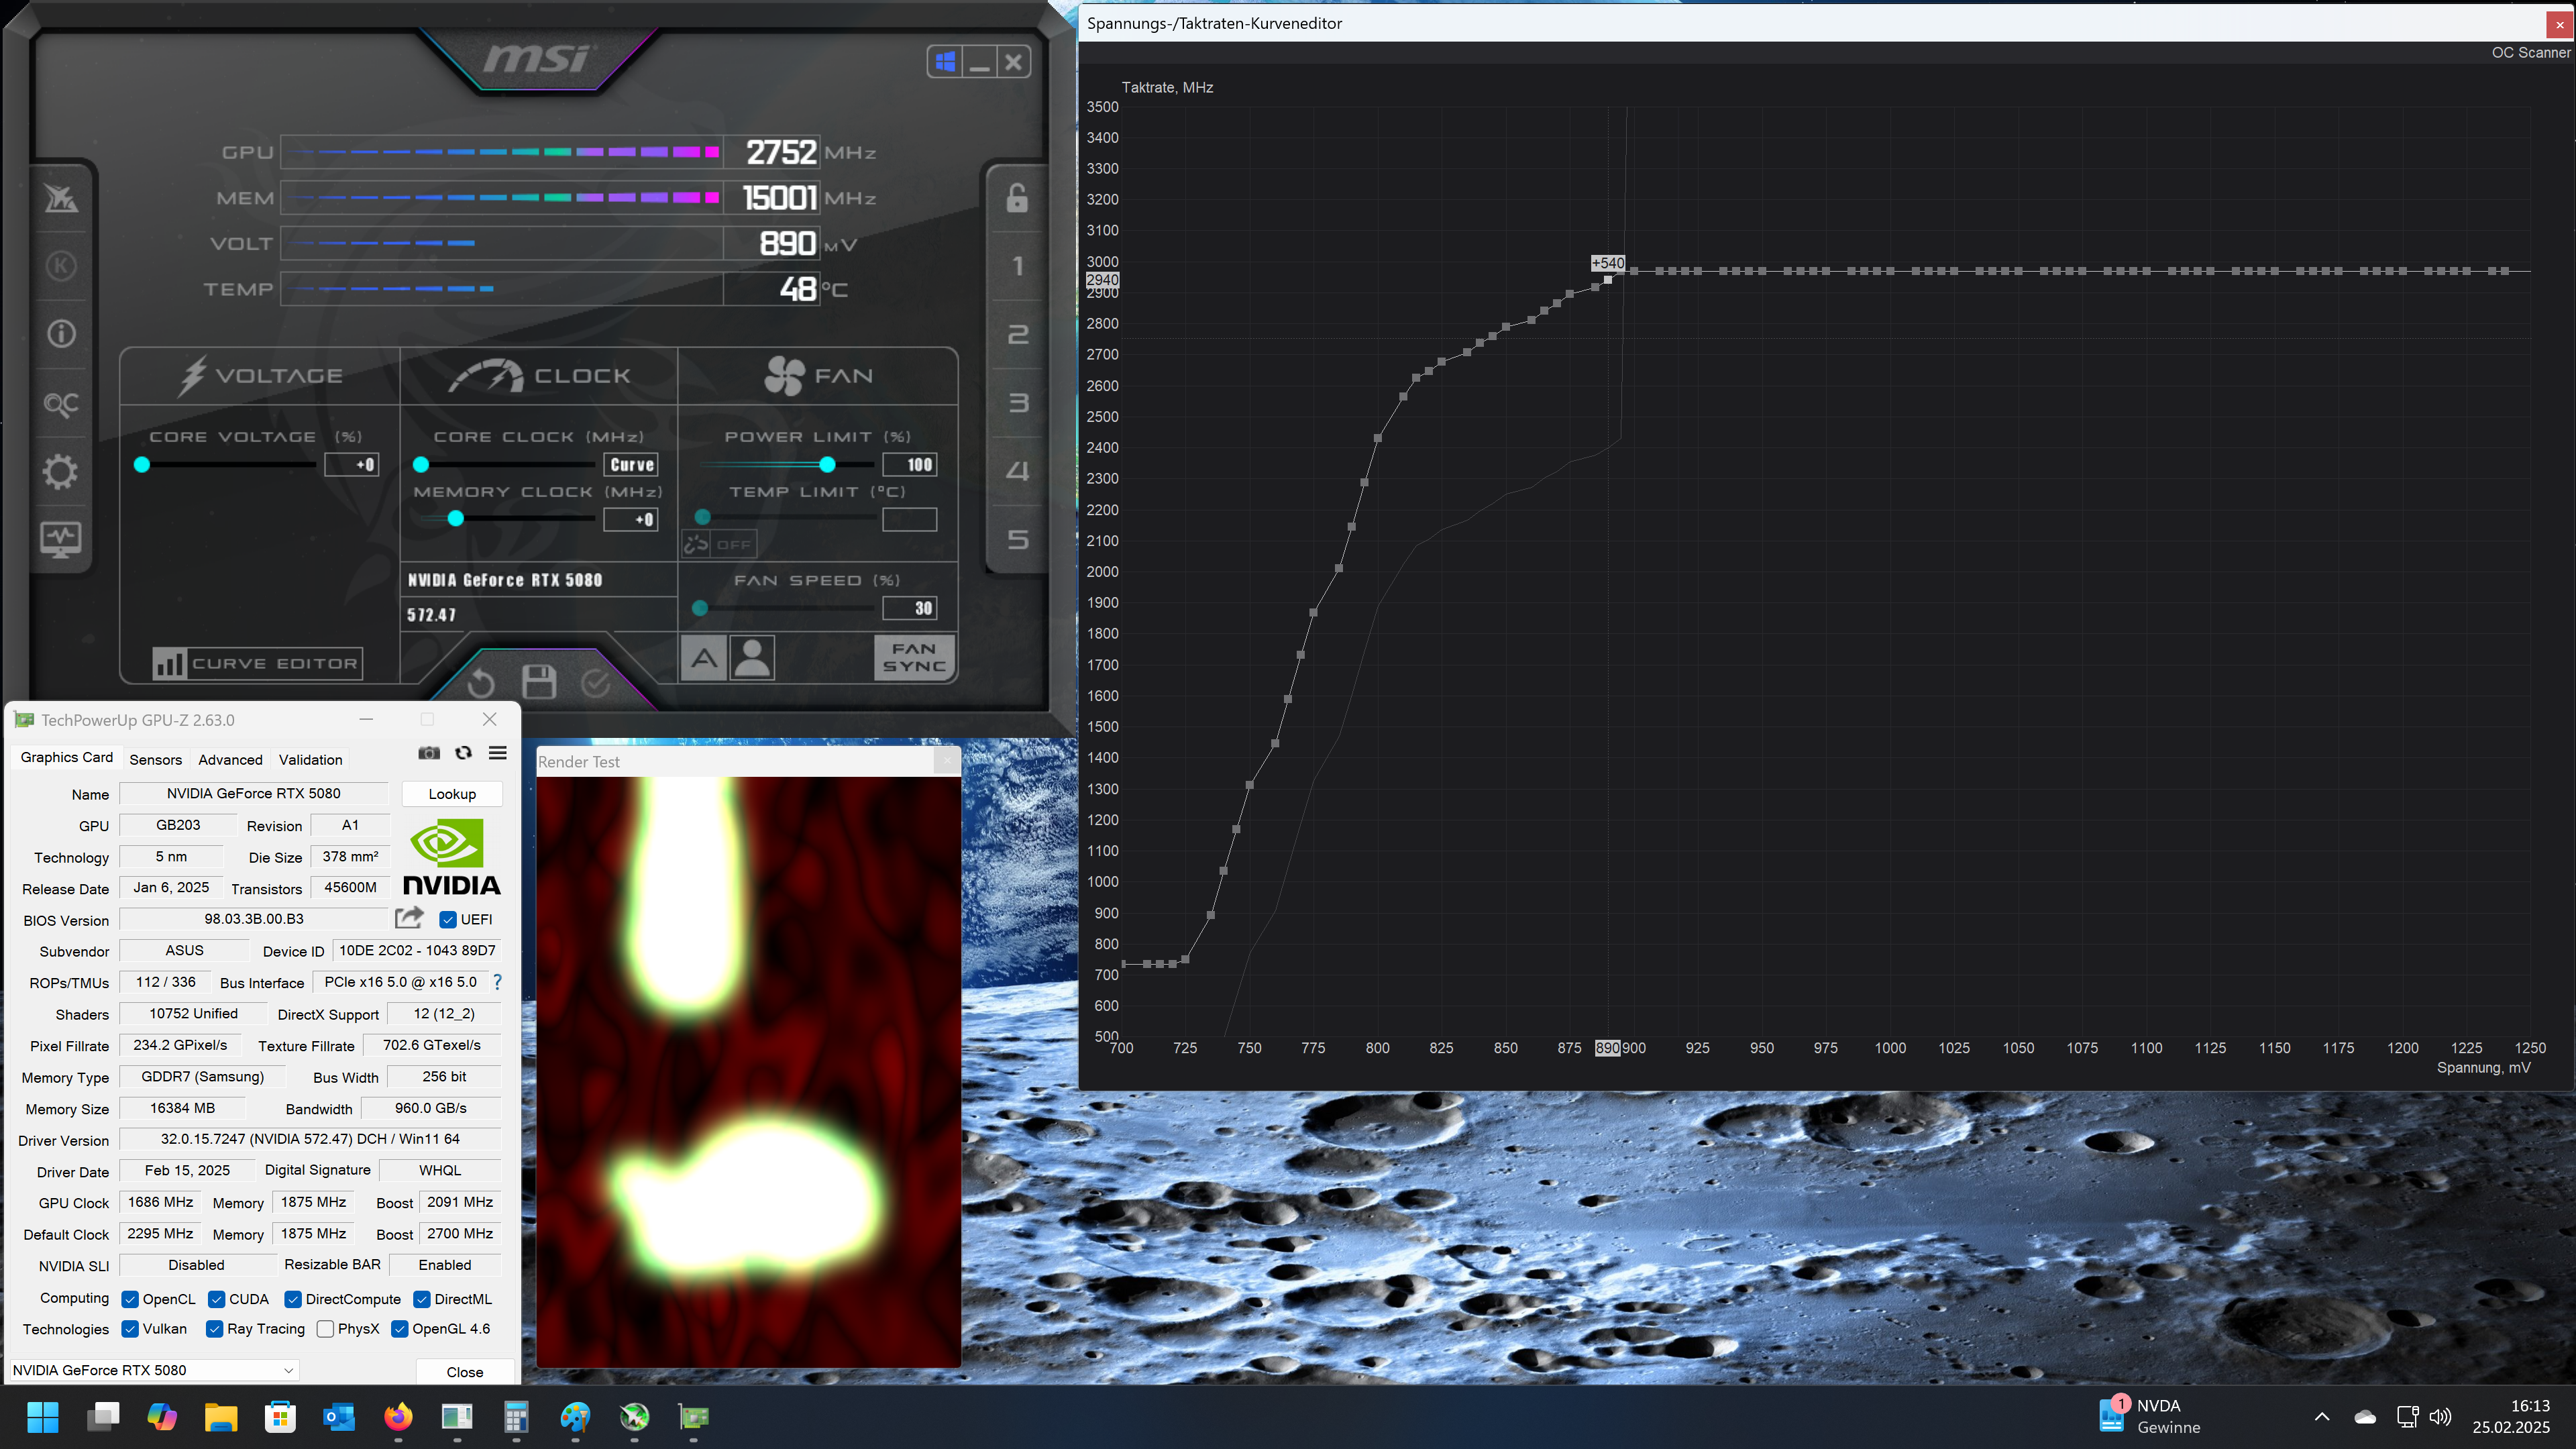Expand the GPU selection dropdown in GPU-Z
2576x1449 pixels.
point(288,1370)
